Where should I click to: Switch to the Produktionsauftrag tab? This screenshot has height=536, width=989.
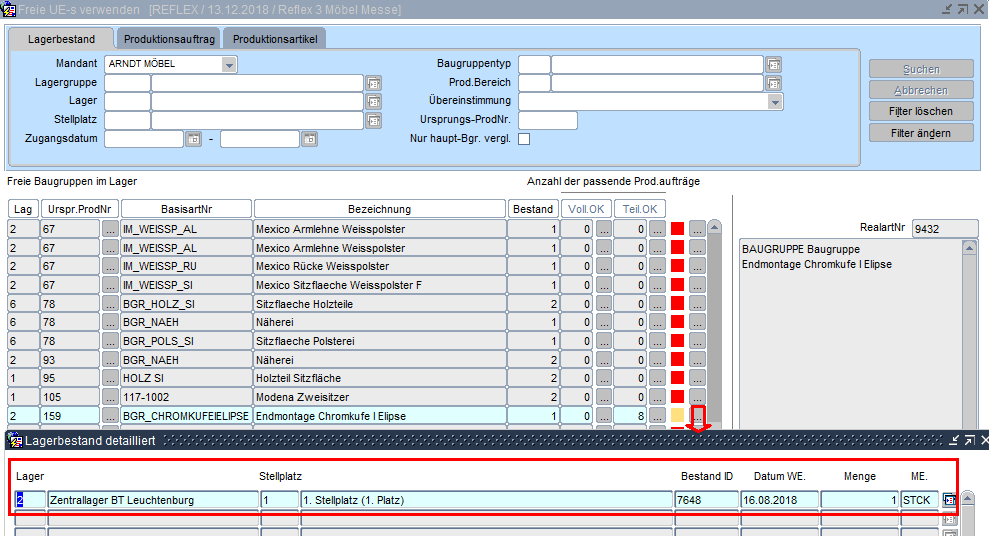[169, 39]
